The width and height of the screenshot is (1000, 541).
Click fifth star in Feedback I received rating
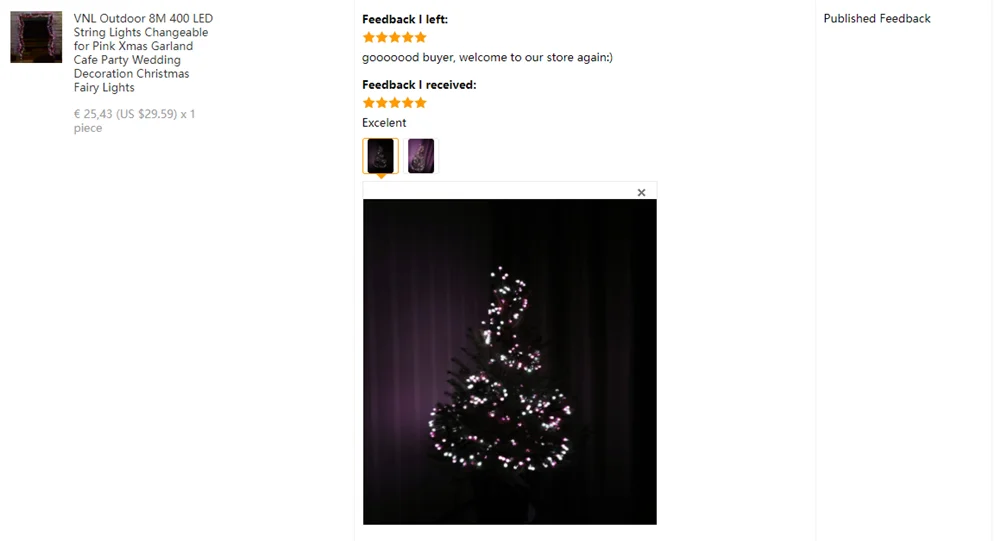pyautogui.click(x=420, y=103)
